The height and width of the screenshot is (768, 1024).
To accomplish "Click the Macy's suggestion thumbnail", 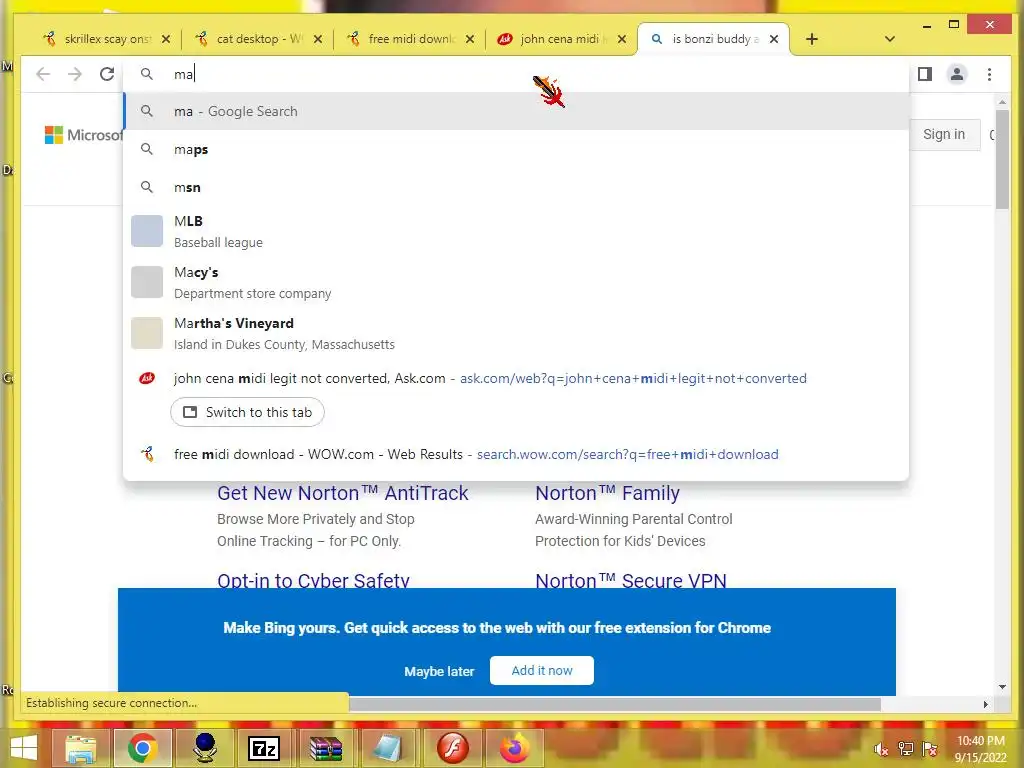I will [147, 282].
